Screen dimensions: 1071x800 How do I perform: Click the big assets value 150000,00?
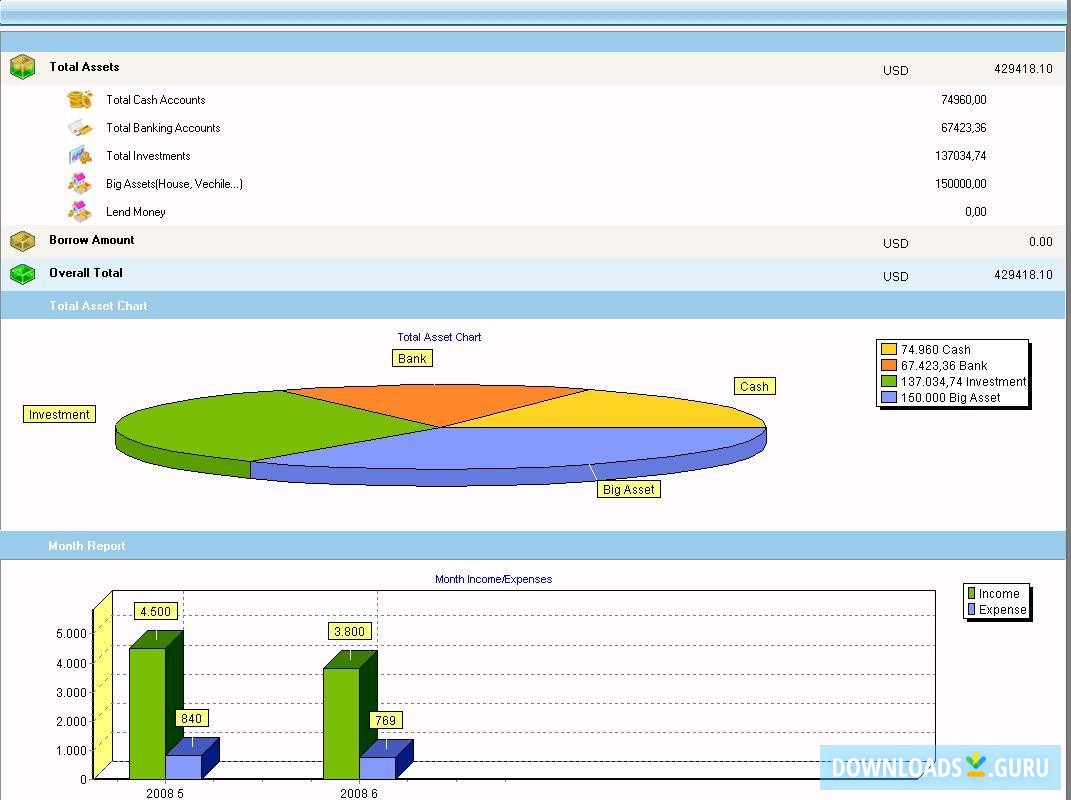tap(960, 184)
